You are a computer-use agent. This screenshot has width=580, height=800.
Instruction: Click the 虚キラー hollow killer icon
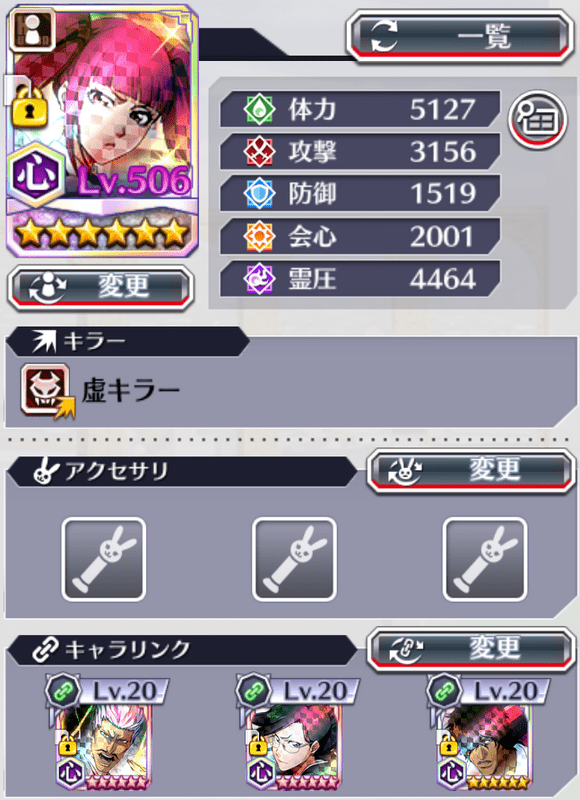click(x=47, y=390)
